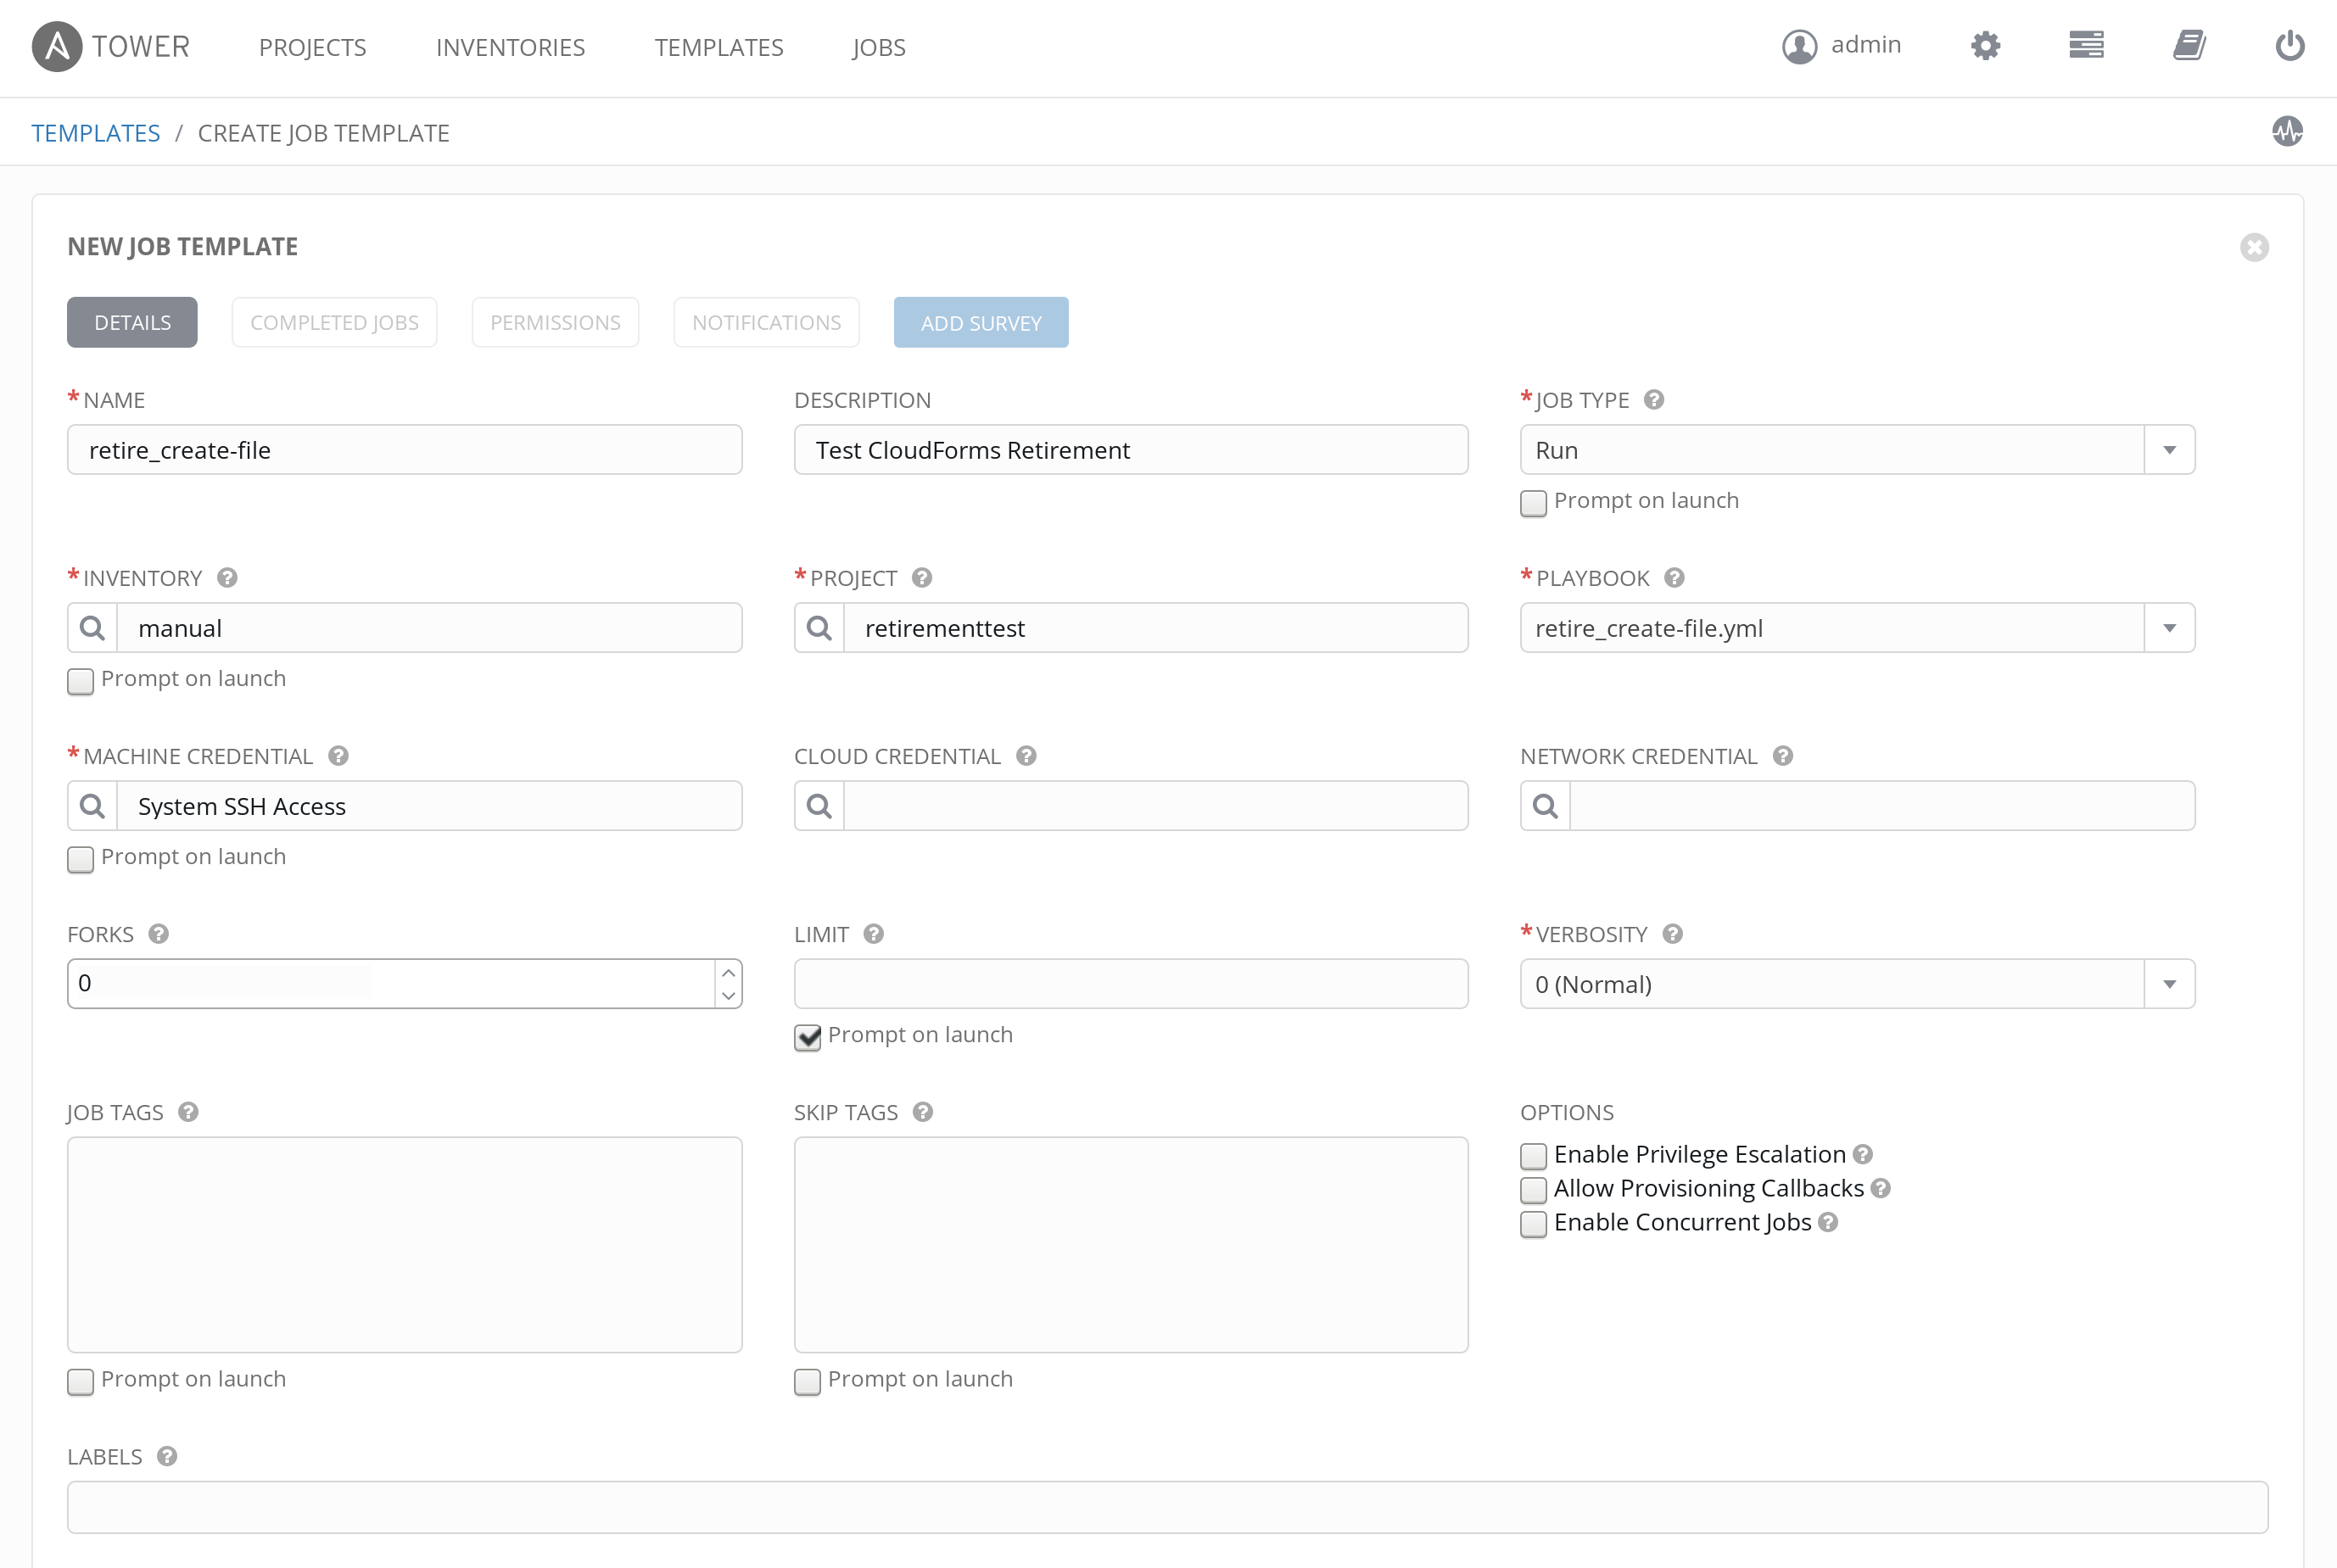
Task: Click the Inventory lookup magnifier icon
Action: tap(93, 628)
